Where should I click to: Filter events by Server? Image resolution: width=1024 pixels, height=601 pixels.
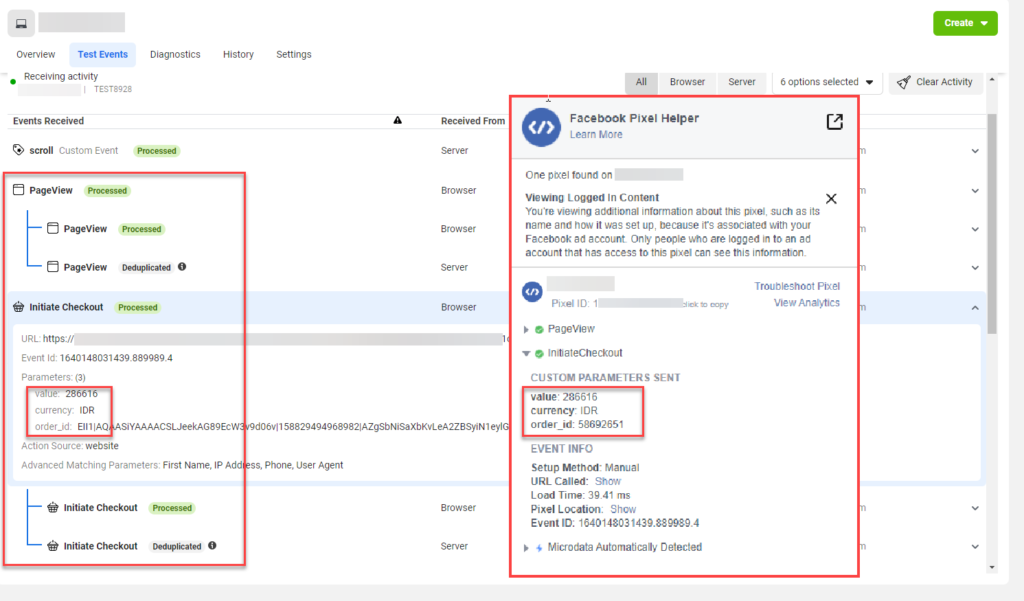741,82
